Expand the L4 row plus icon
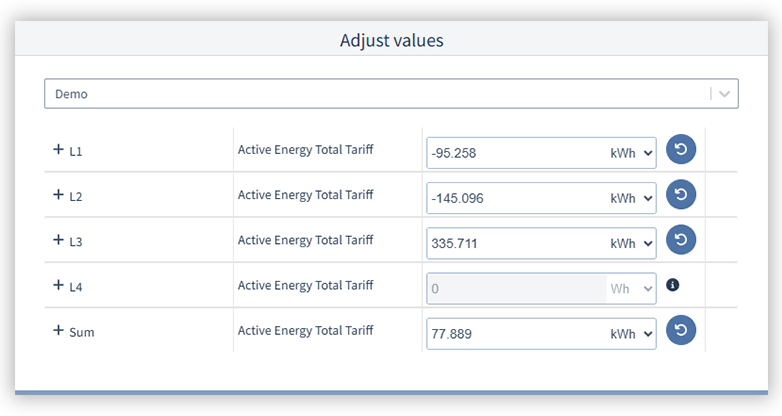782x416 pixels. pos(58,286)
